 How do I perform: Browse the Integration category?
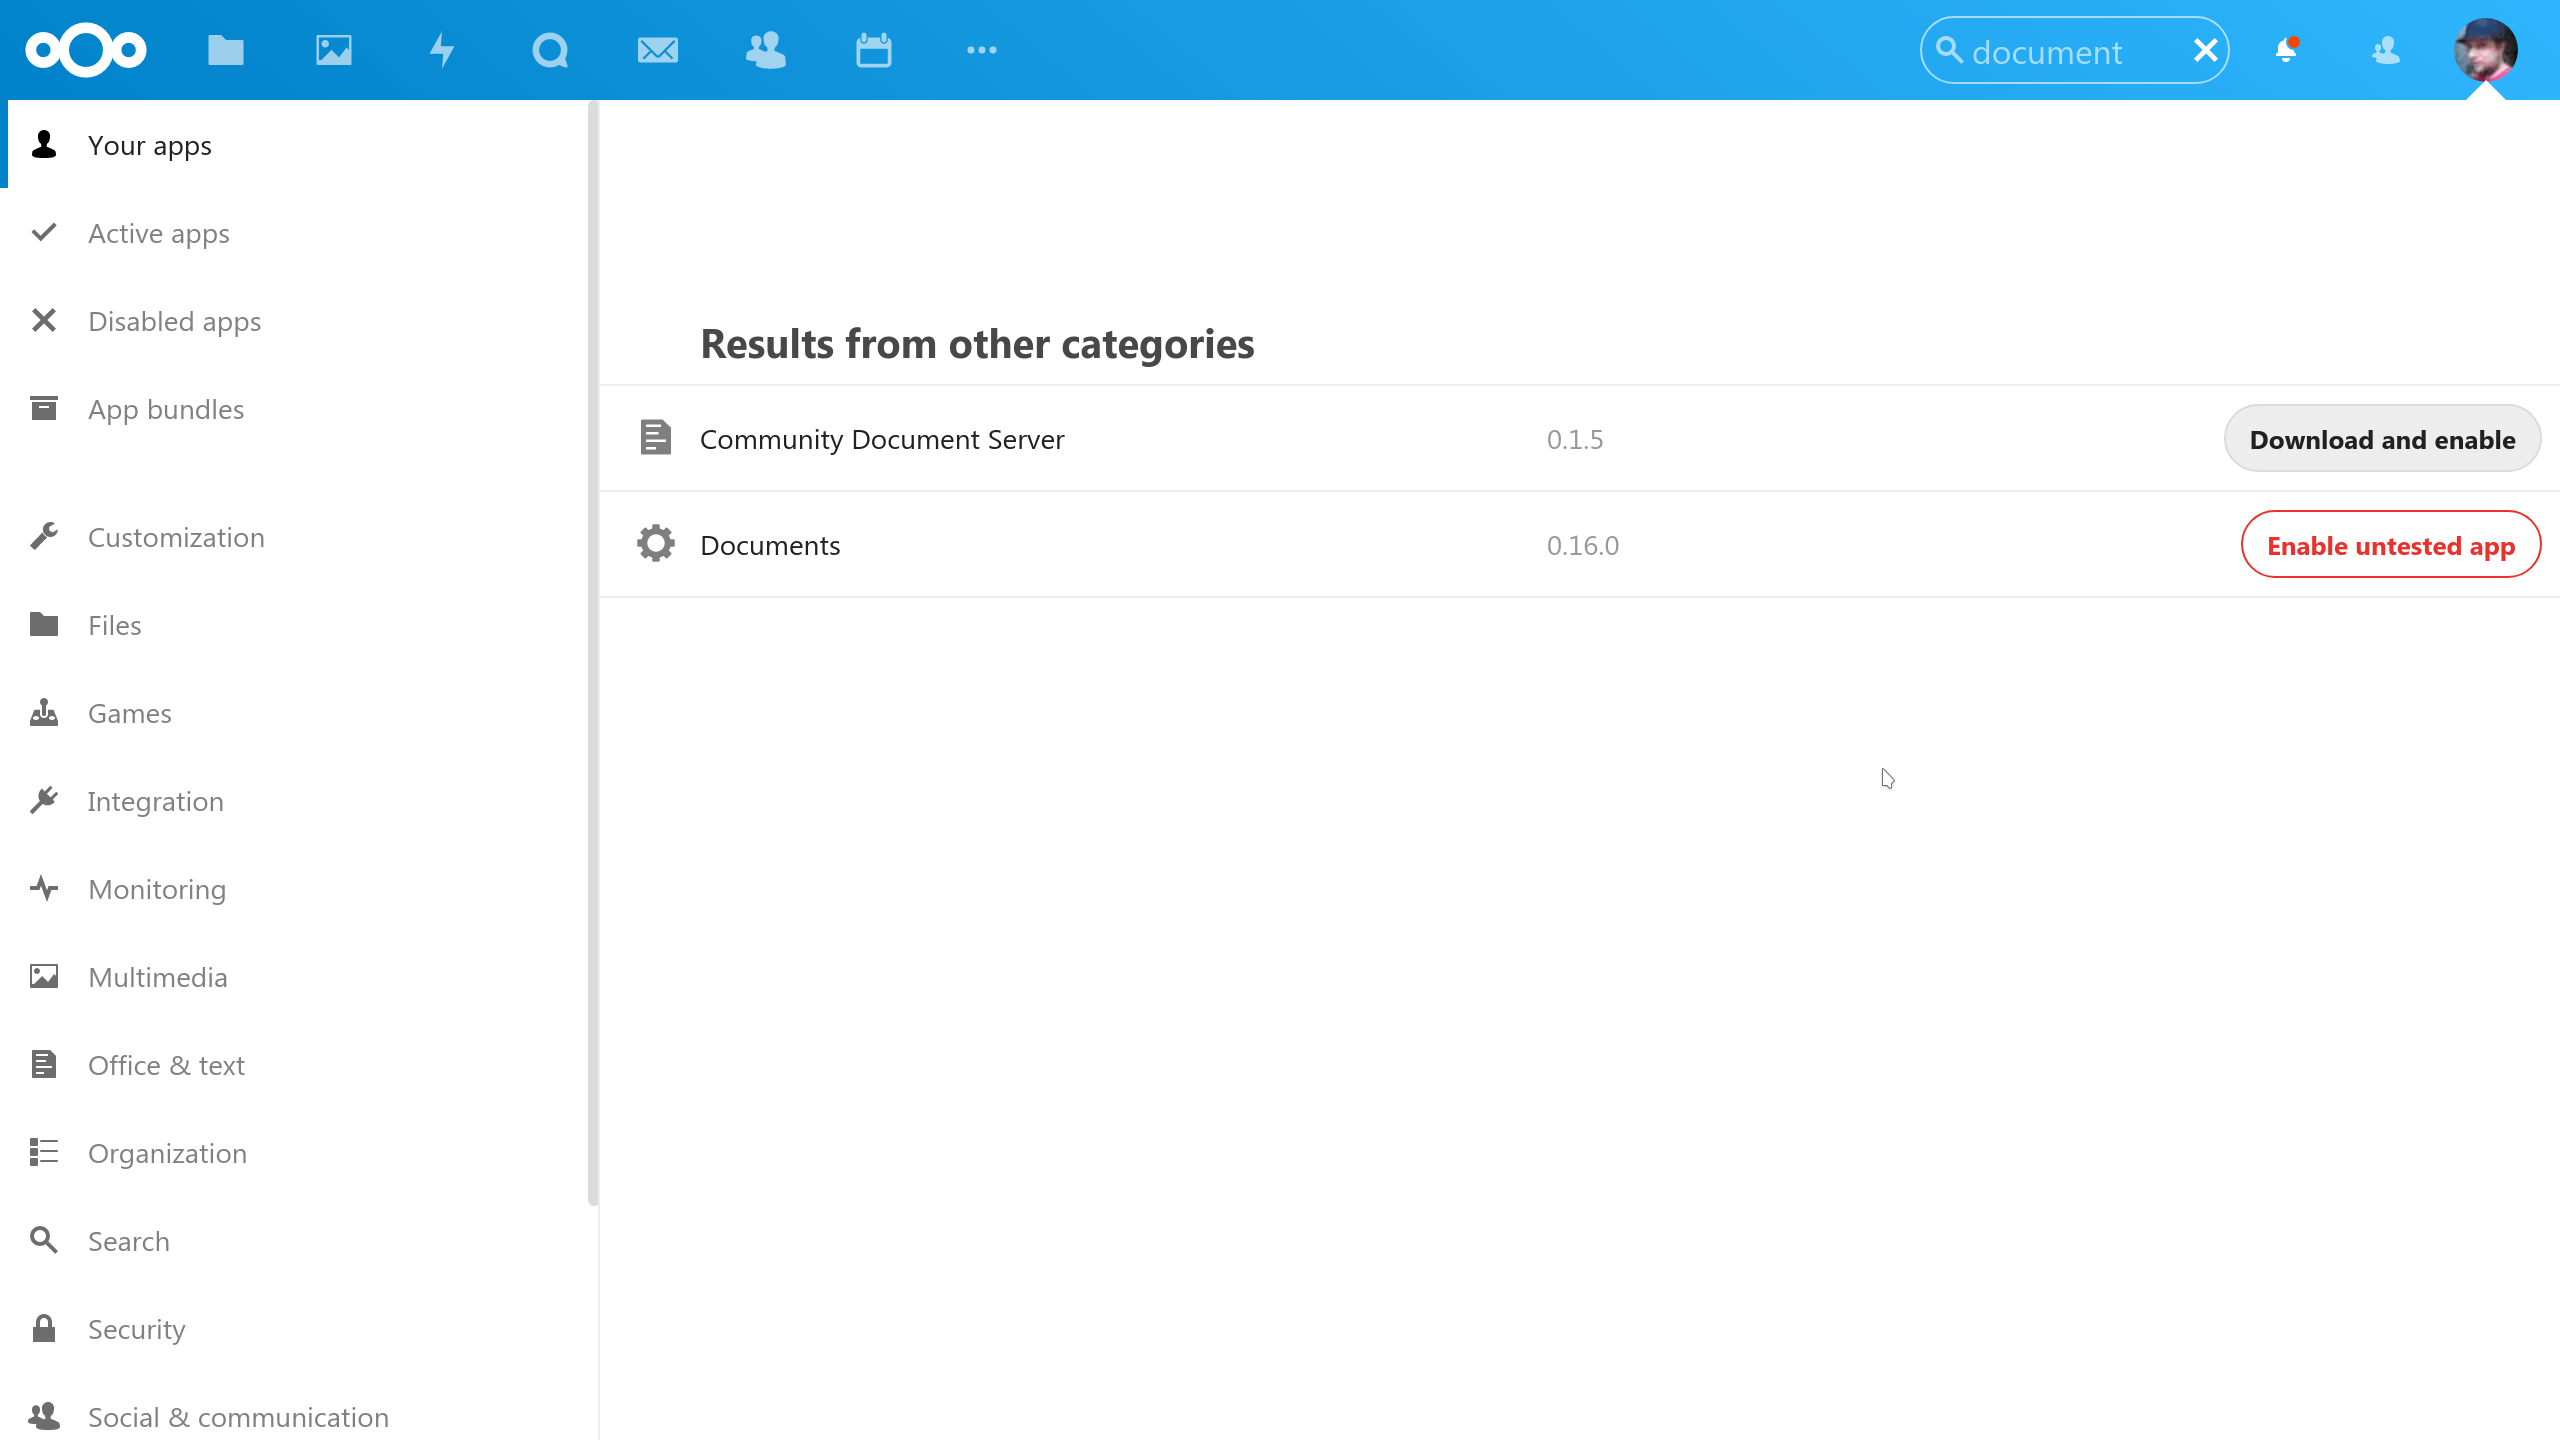tap(298, 801)
